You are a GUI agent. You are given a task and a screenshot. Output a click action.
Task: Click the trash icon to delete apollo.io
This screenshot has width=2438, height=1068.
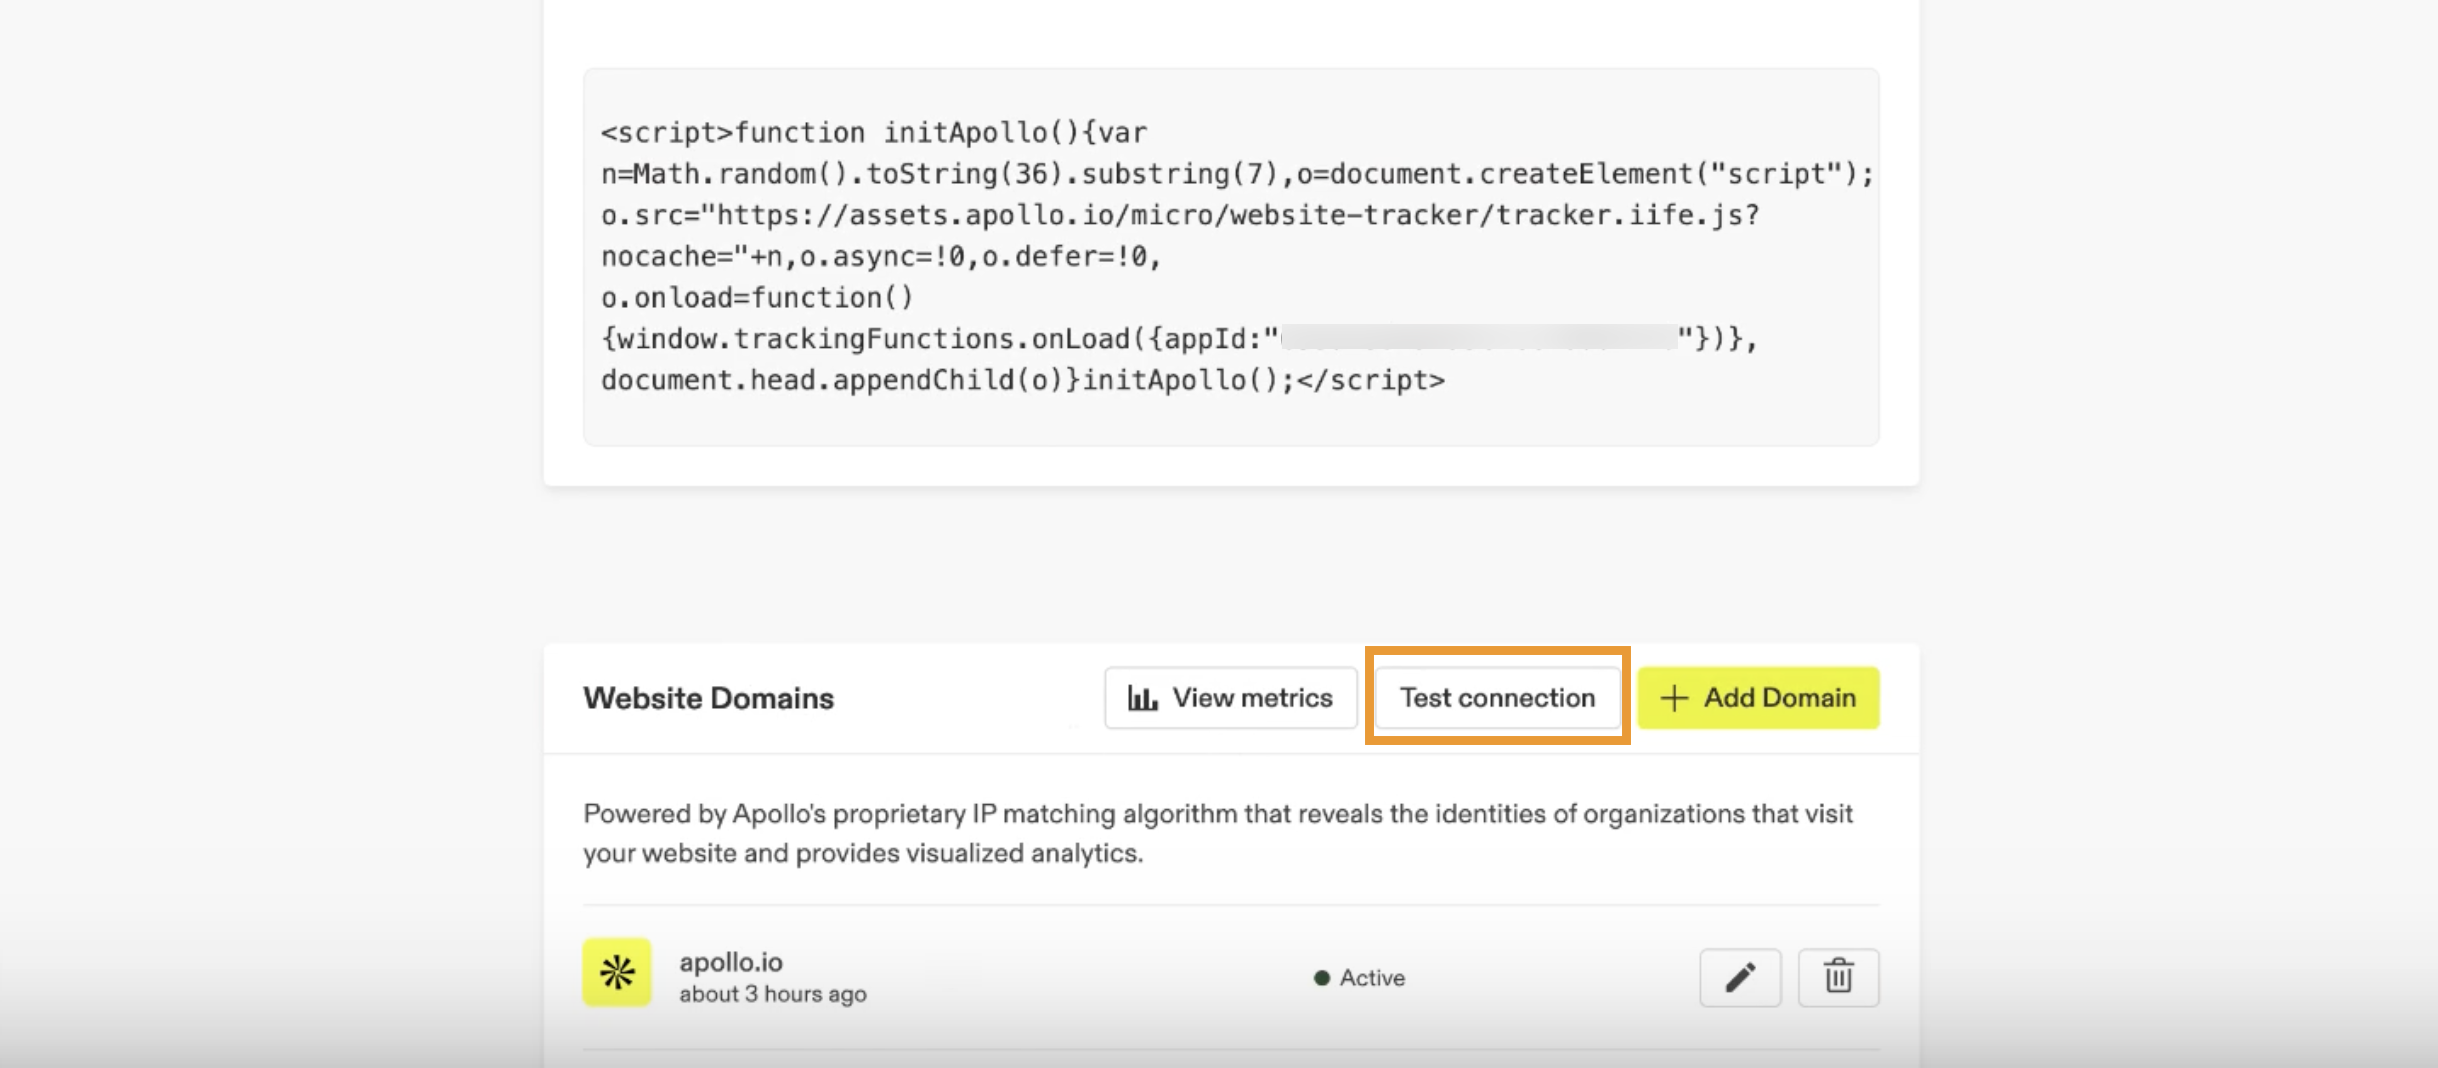pos(1840,977)
